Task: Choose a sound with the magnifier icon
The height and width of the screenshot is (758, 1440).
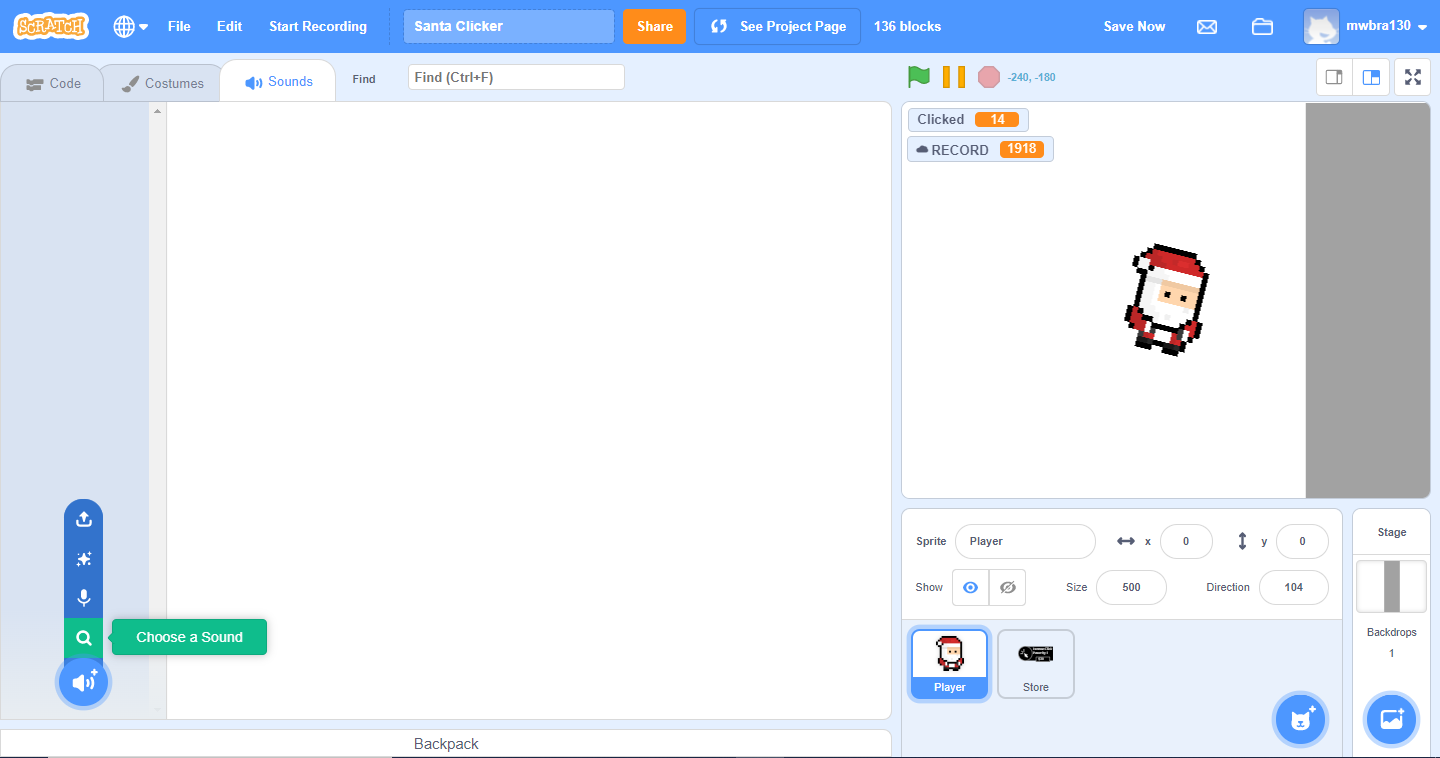Action: 84,637
